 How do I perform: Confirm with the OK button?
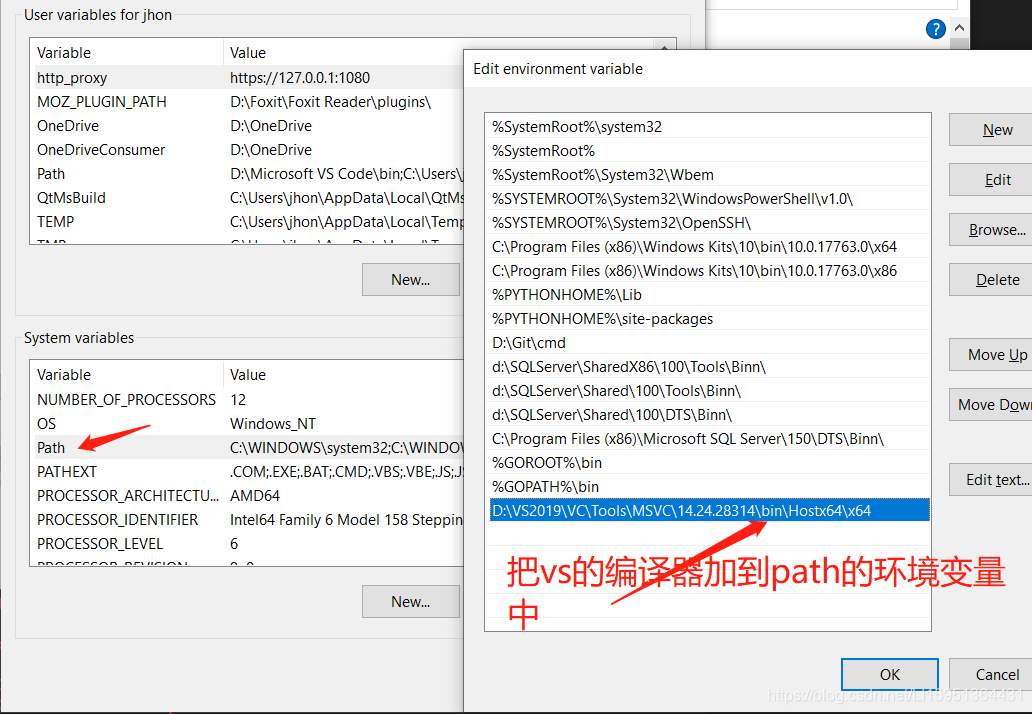click(890, 675)
